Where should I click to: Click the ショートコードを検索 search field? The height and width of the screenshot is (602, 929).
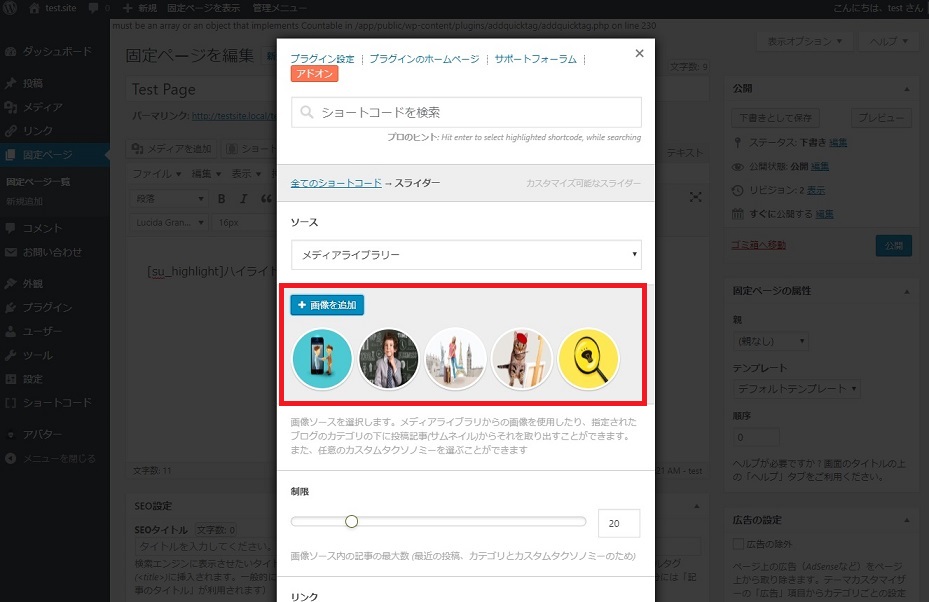[466, 112]
